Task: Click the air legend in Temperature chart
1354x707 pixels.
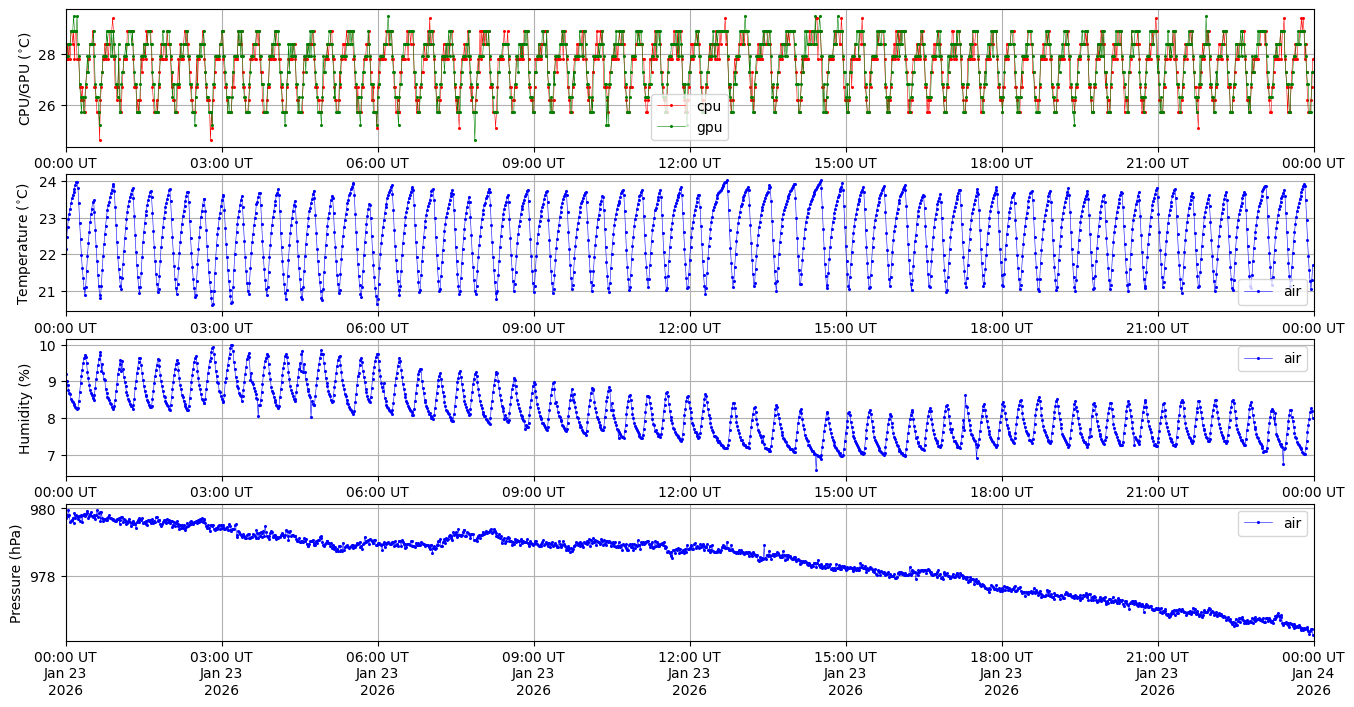Action: click(1283, 292)
